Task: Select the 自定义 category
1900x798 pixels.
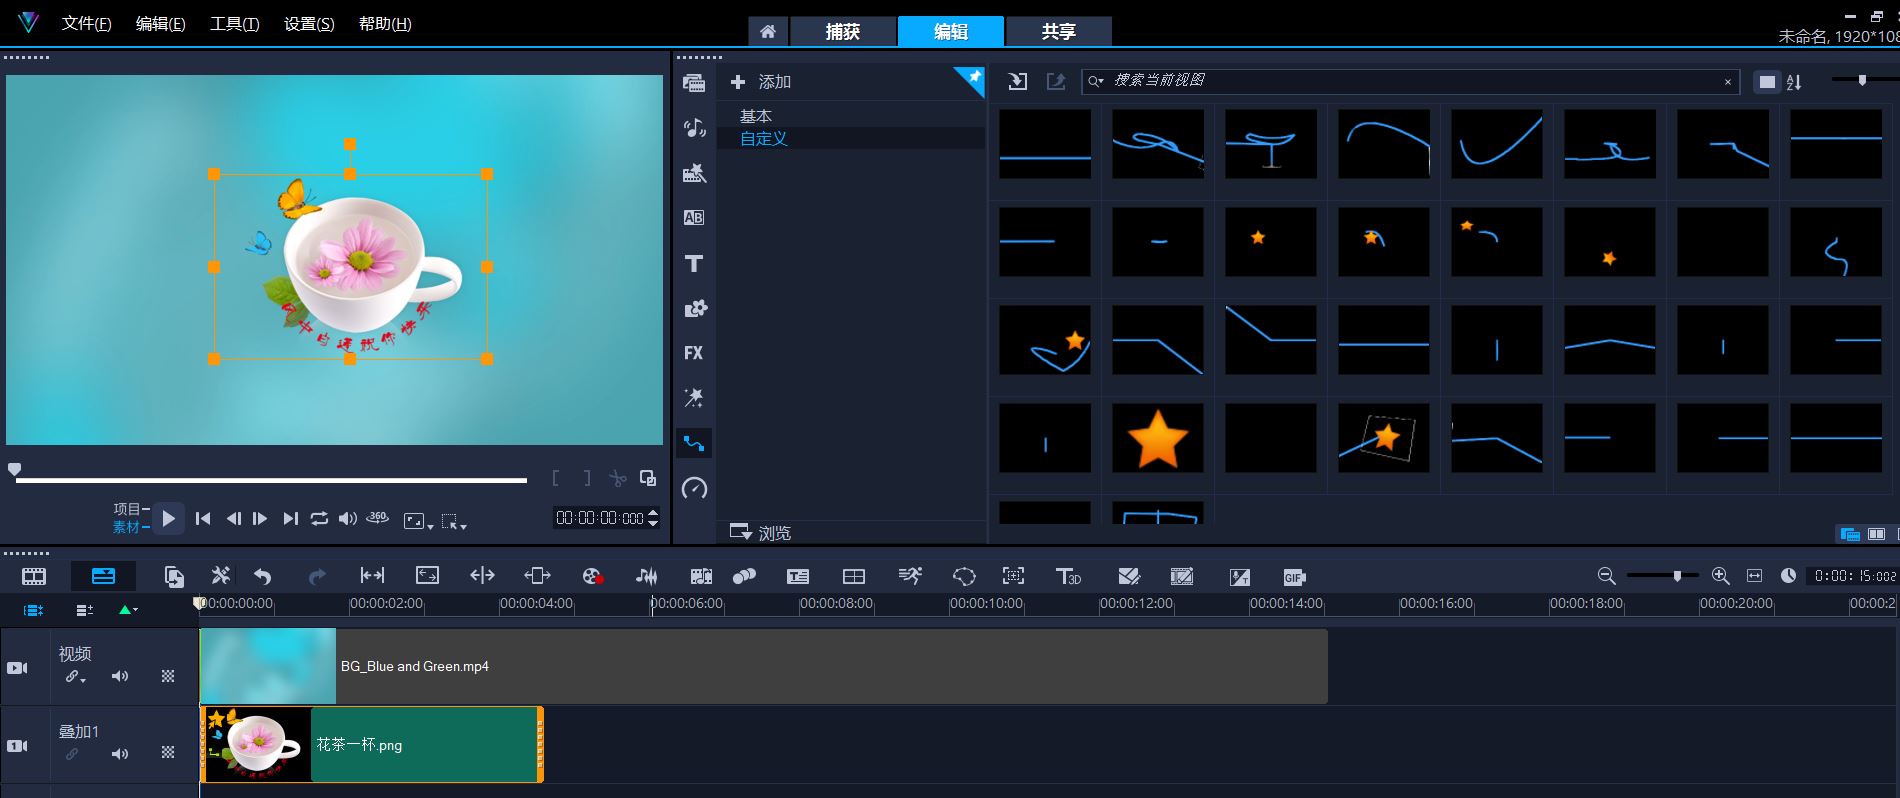Action: (764, 138)
